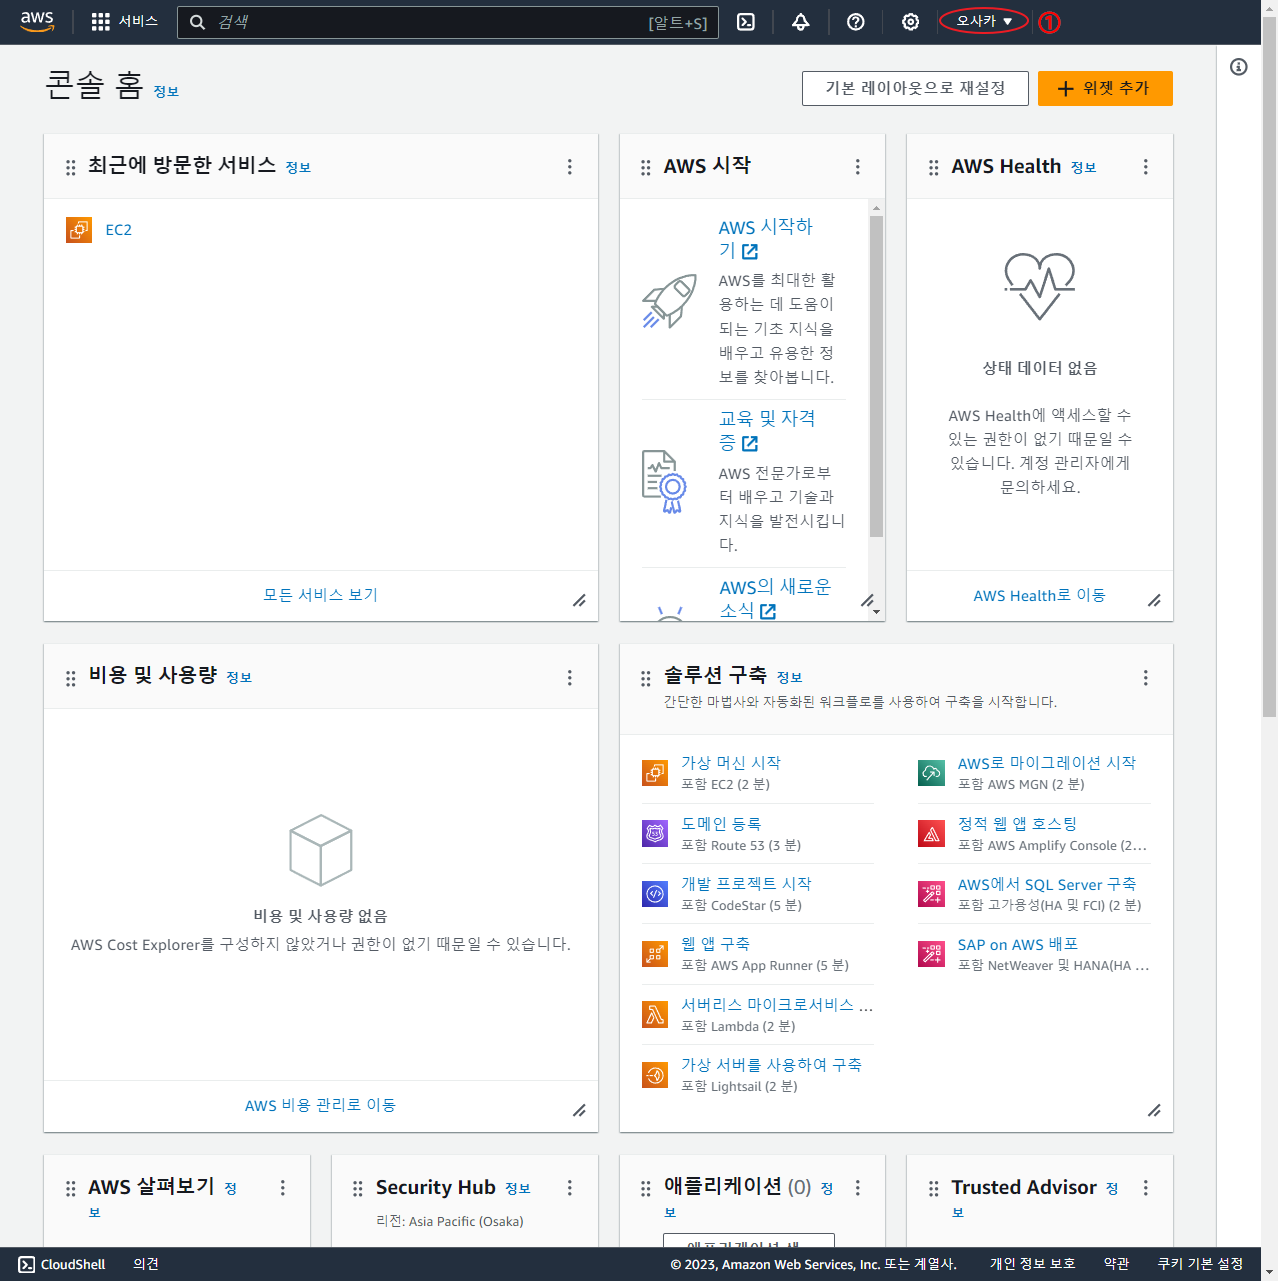Open options menu of Security Hub widget
1278x1281 pixels.
(570, 1188)
